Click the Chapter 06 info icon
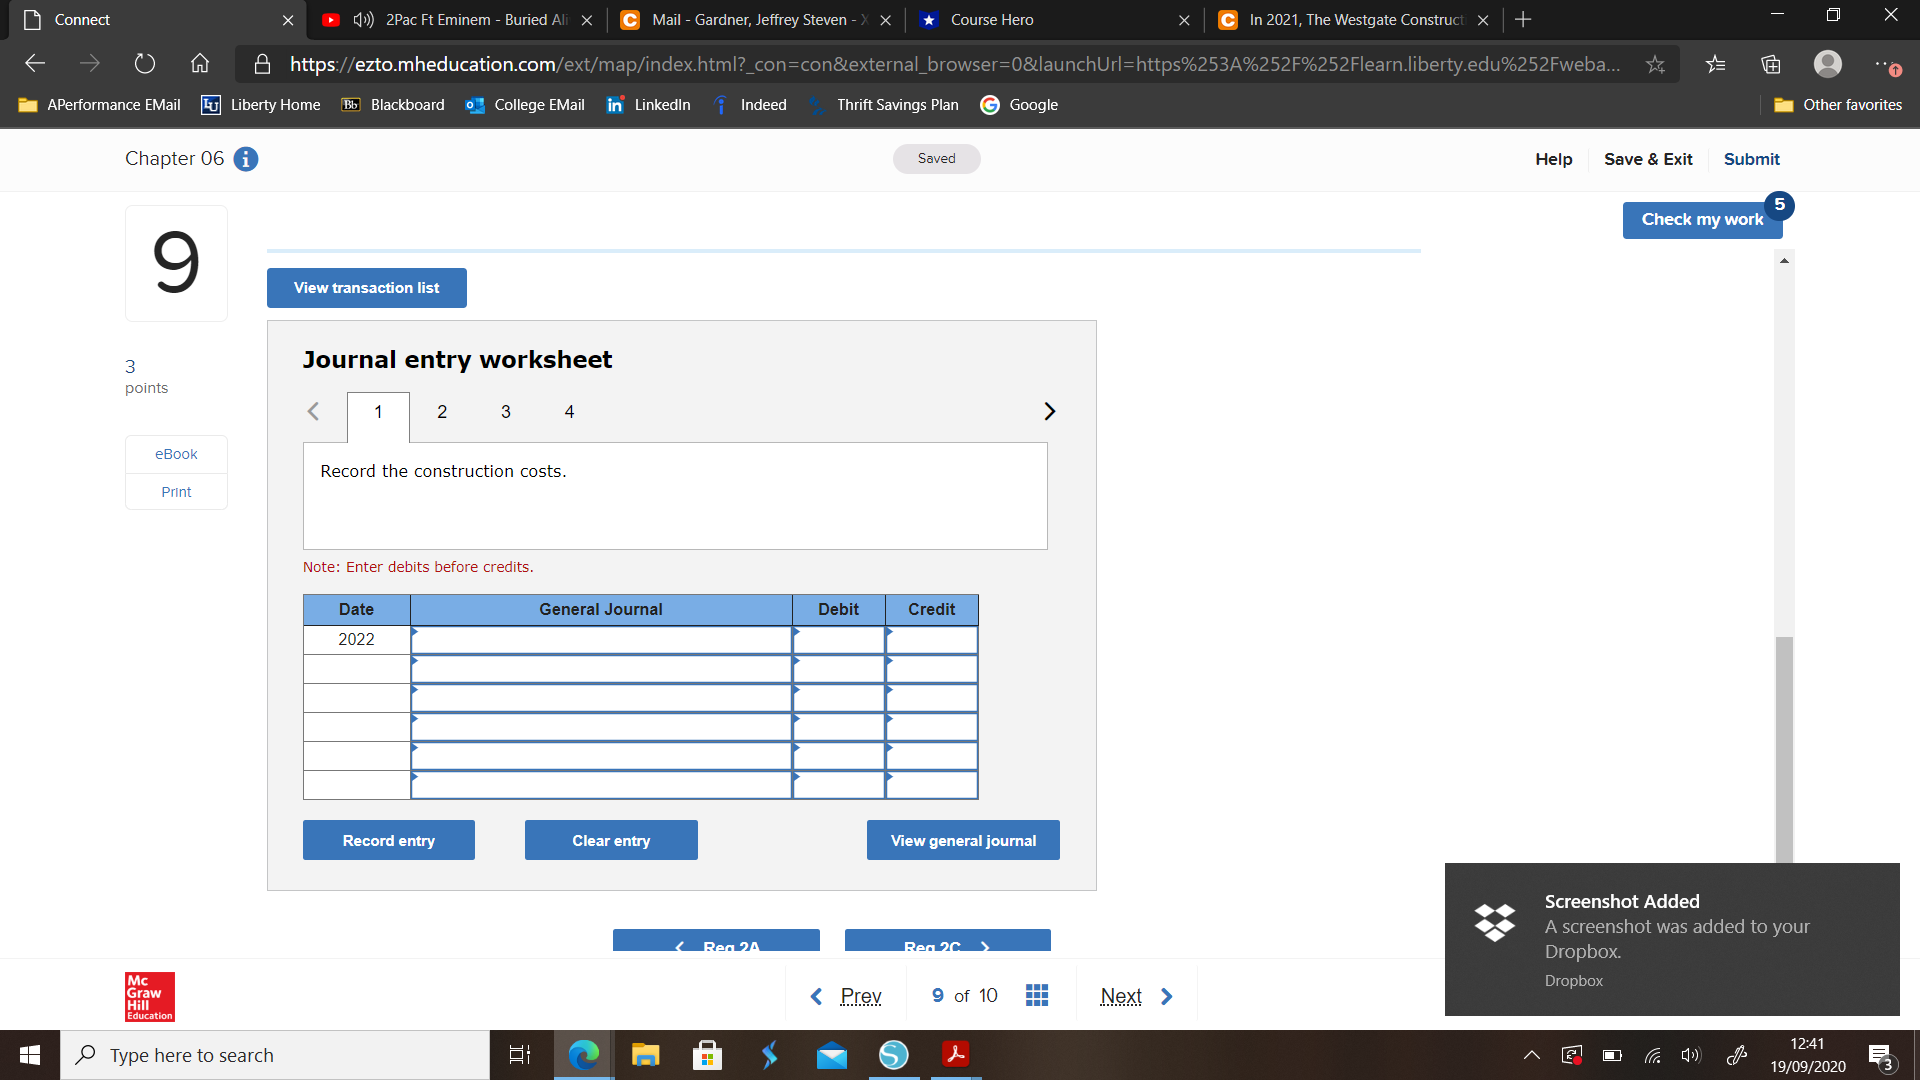This screenshot has height=1080, width=1920. click(245, 159)
